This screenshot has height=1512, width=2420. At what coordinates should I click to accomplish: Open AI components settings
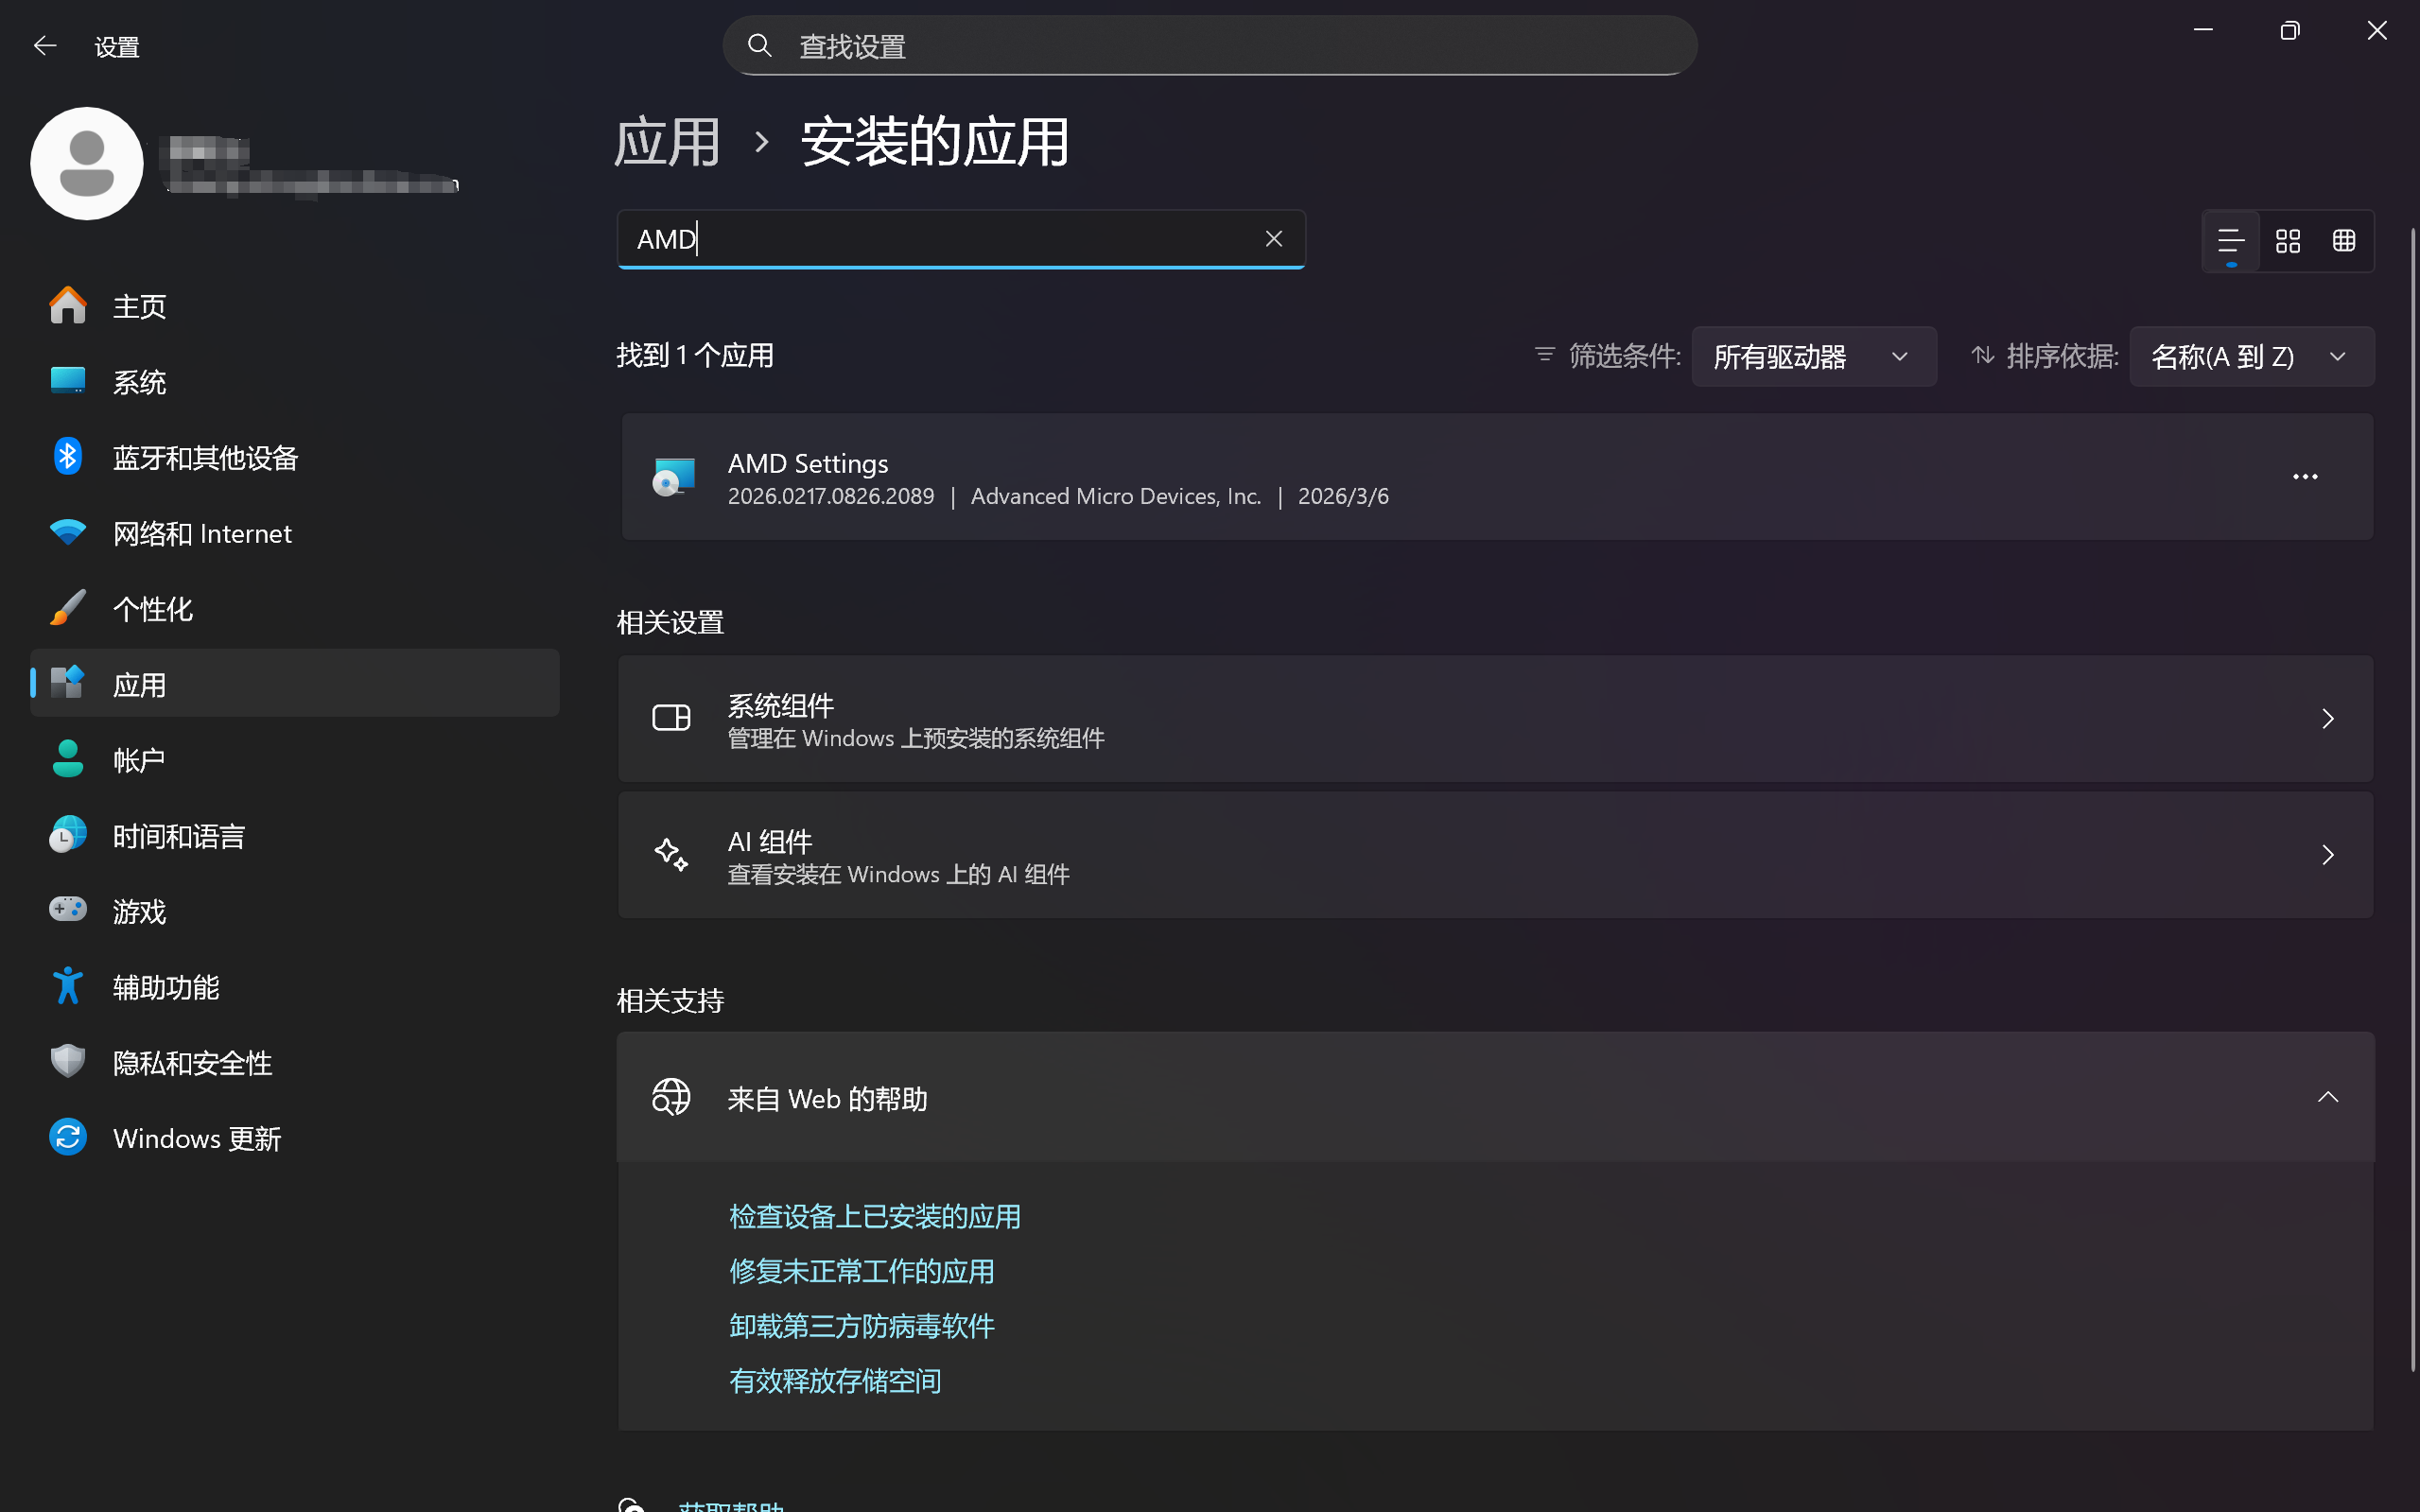coord(1495,855)
